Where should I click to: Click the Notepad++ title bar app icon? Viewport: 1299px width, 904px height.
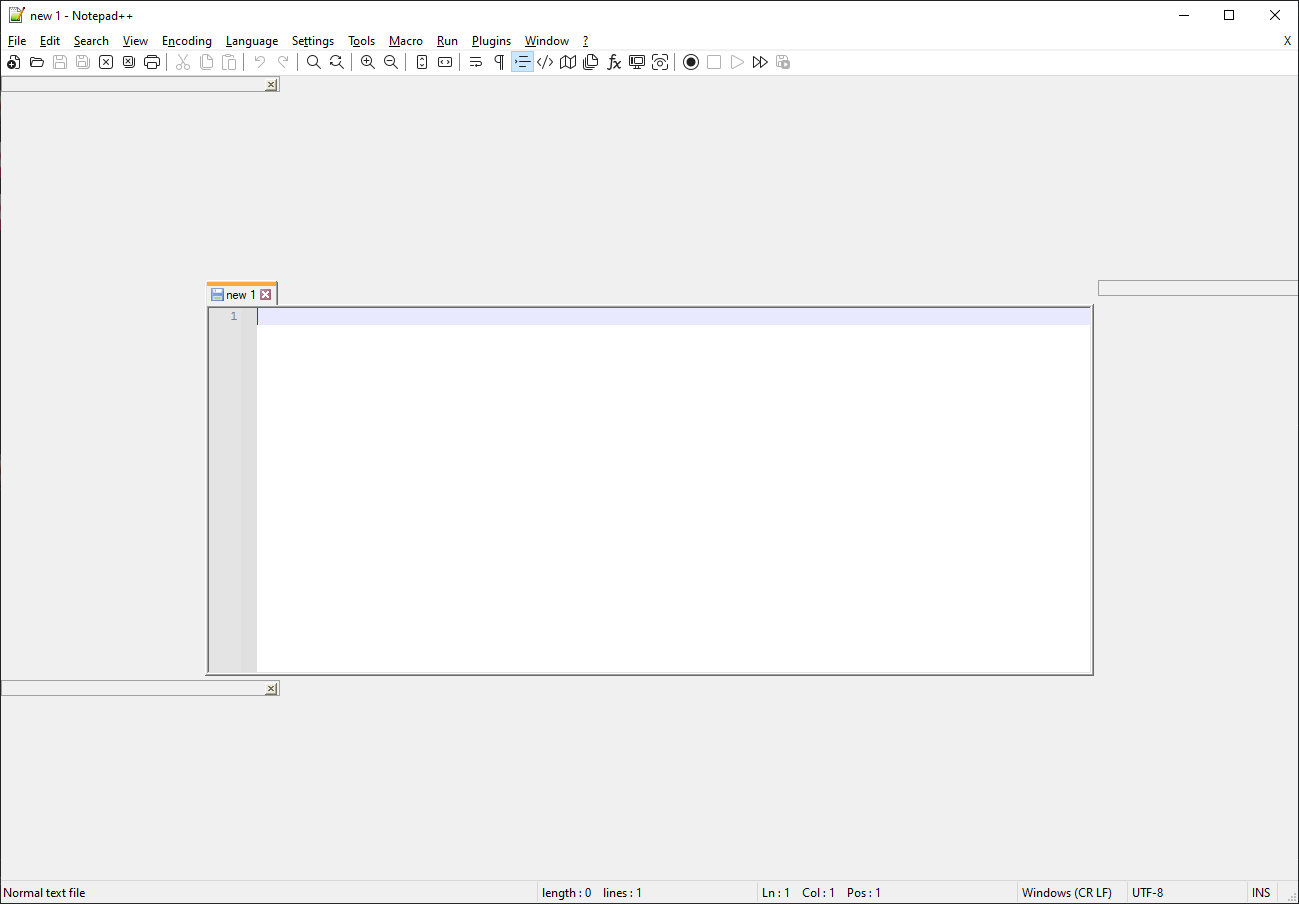click(16, 15)
